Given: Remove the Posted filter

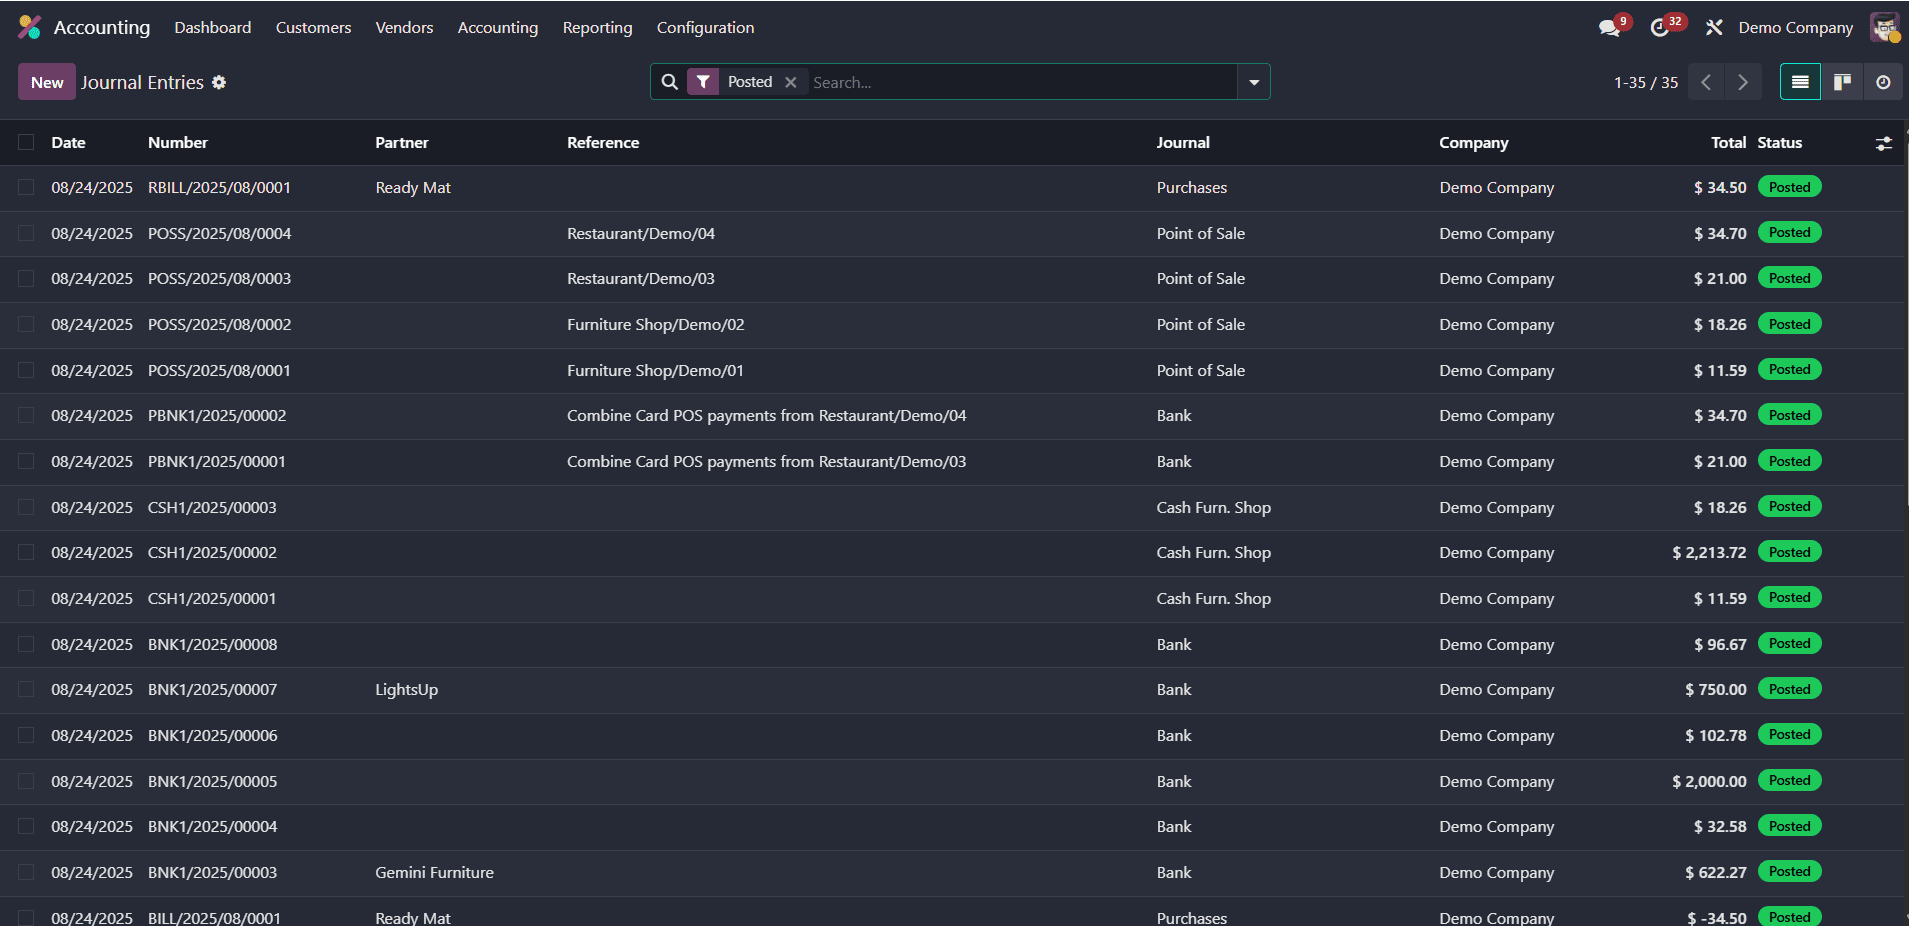Looking at the screenshot, I should click(791, 82).
